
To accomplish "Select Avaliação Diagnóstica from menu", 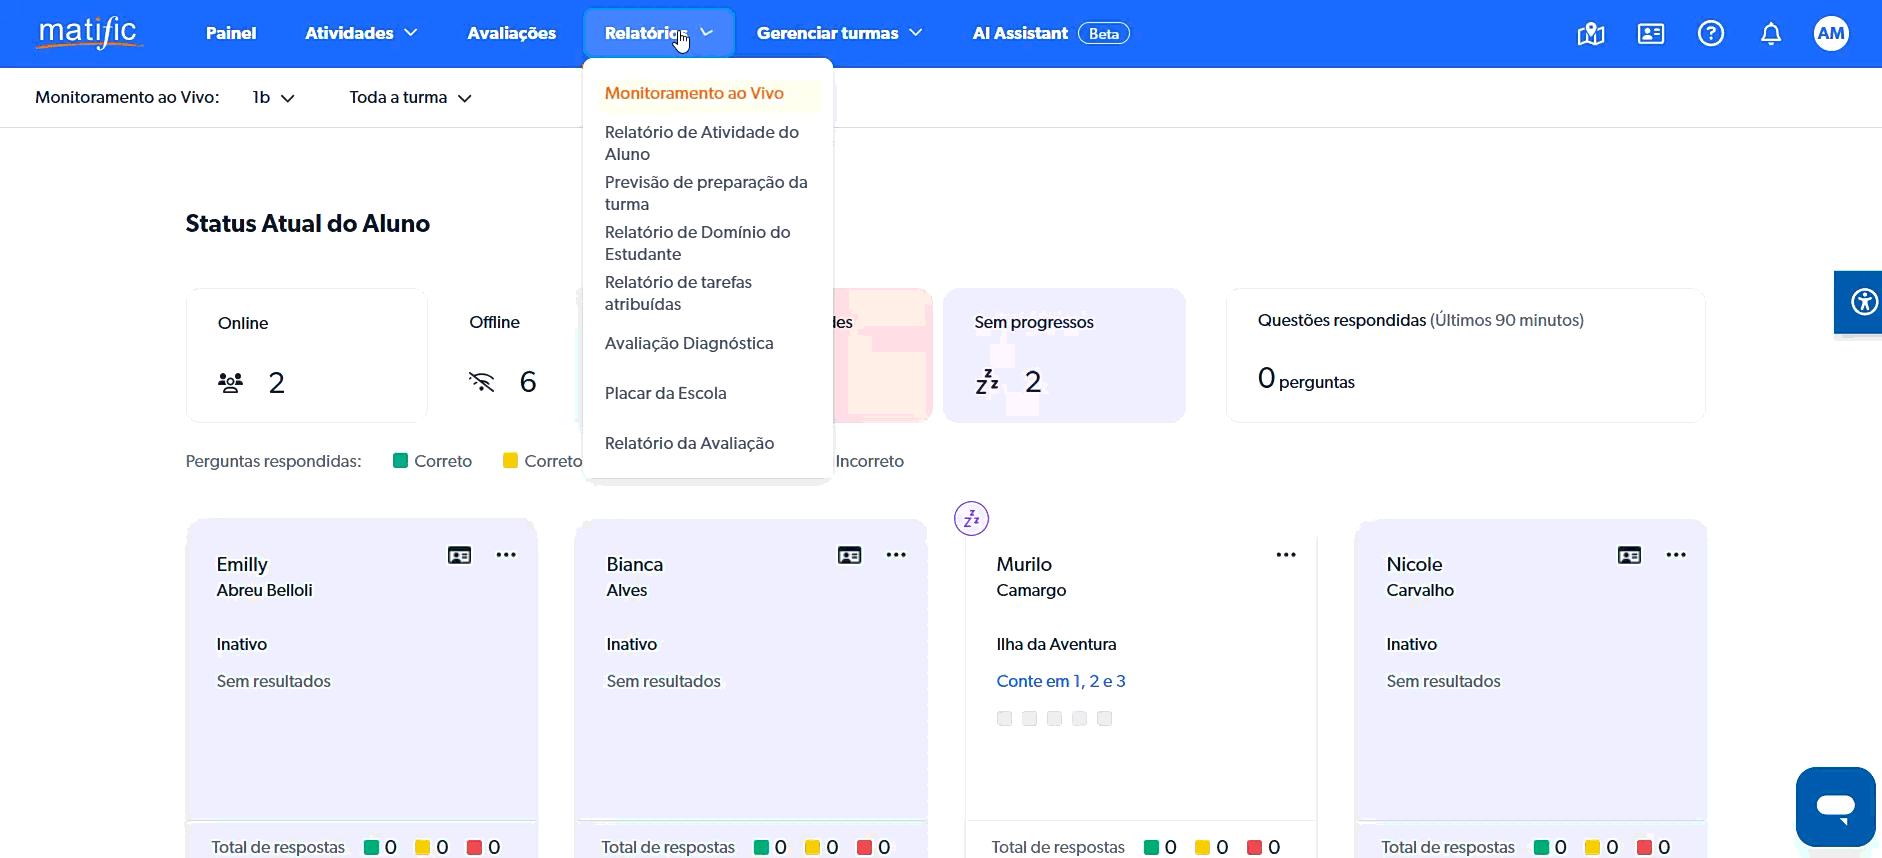I will pyautogui.click(x=689, y=344).
